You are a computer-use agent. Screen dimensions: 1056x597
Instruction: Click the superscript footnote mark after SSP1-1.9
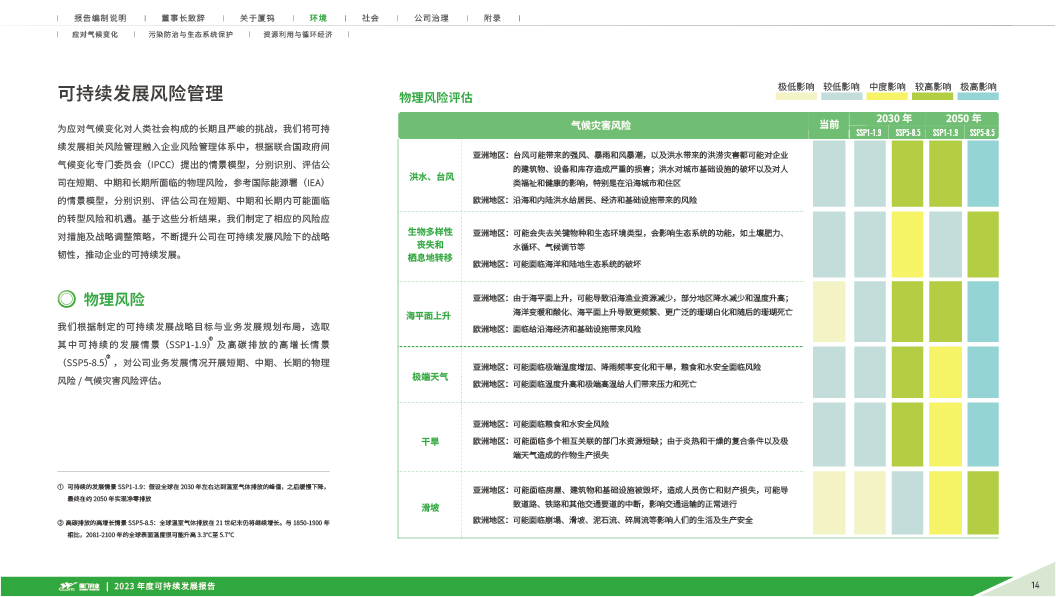(x=210, y=338)
